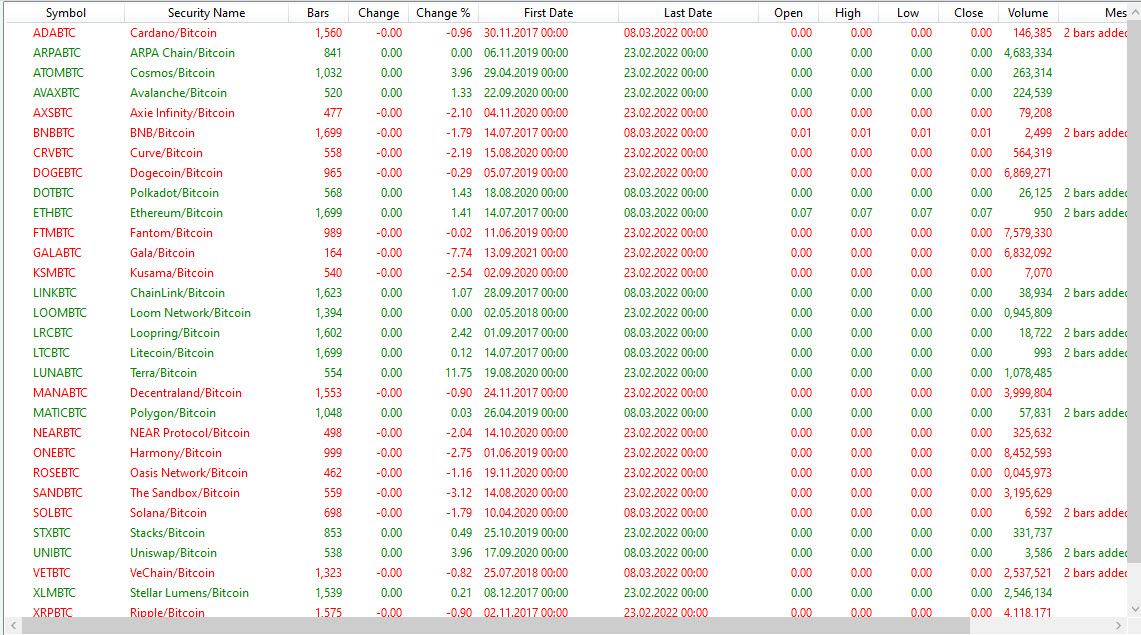Sort by the Symbol column header
The height and width of the screenshot is (635, 1141).
click(x=65, y=13)
